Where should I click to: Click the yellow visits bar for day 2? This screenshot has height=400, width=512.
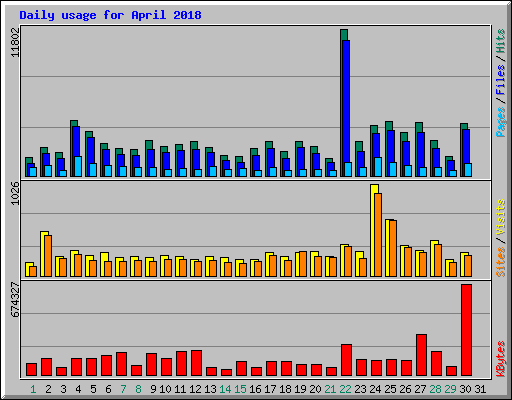43,254
